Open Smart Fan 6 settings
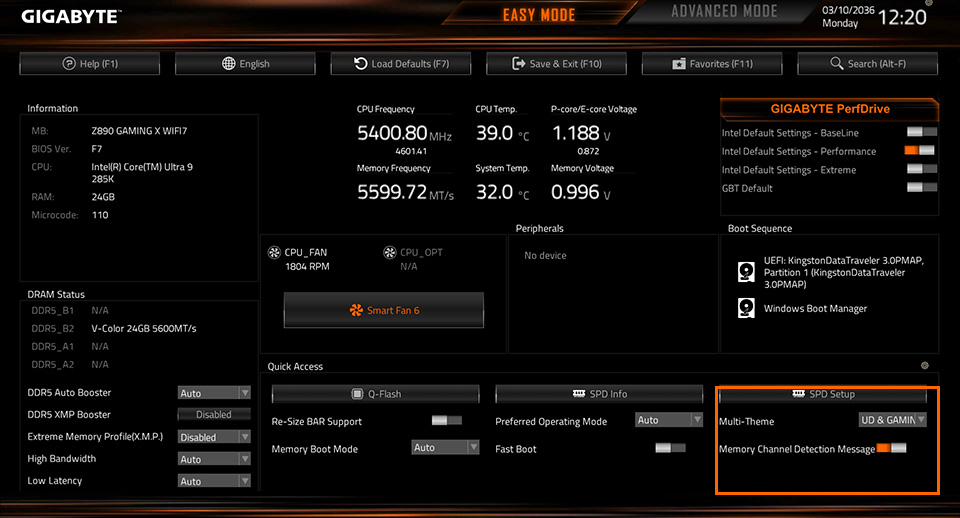Image resolution: width=960 pixels, height=518 pixels. click(x=384, y=310)
